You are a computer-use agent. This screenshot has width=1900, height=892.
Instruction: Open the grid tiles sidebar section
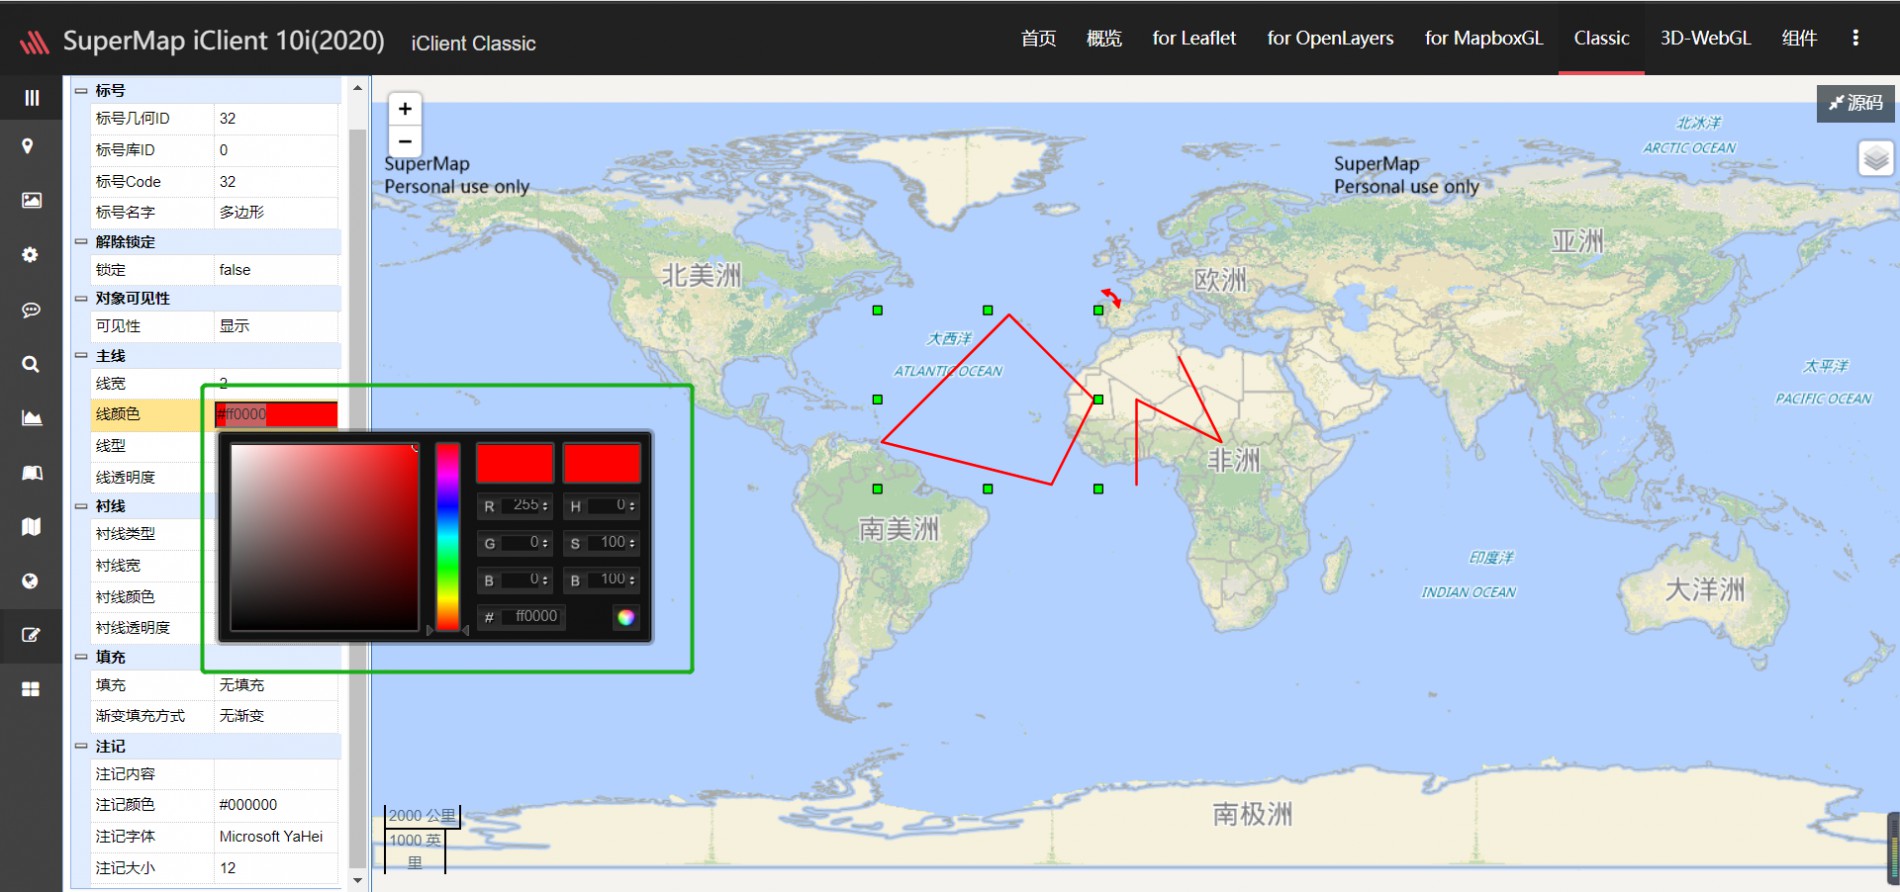pyautogui.click(x=31, y=689)
